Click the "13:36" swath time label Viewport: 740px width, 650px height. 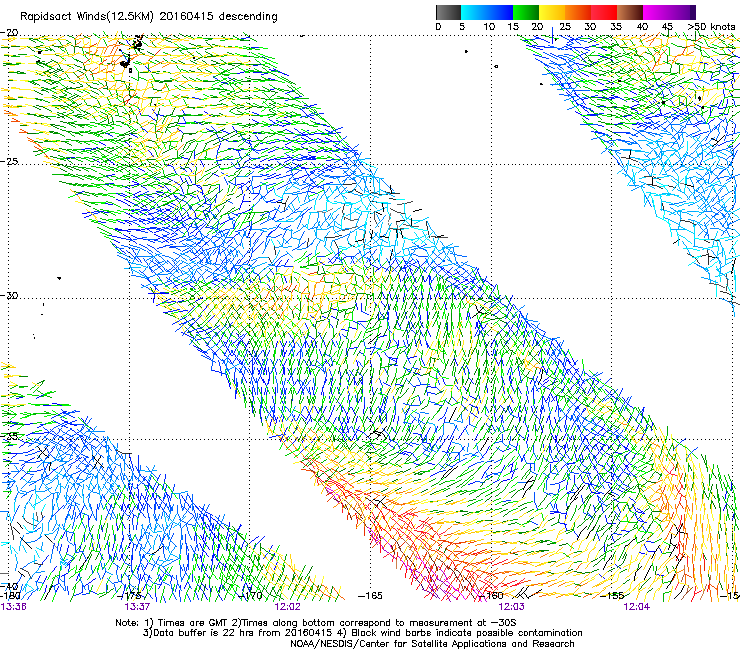pyautogui.click(x=13, y=607)
